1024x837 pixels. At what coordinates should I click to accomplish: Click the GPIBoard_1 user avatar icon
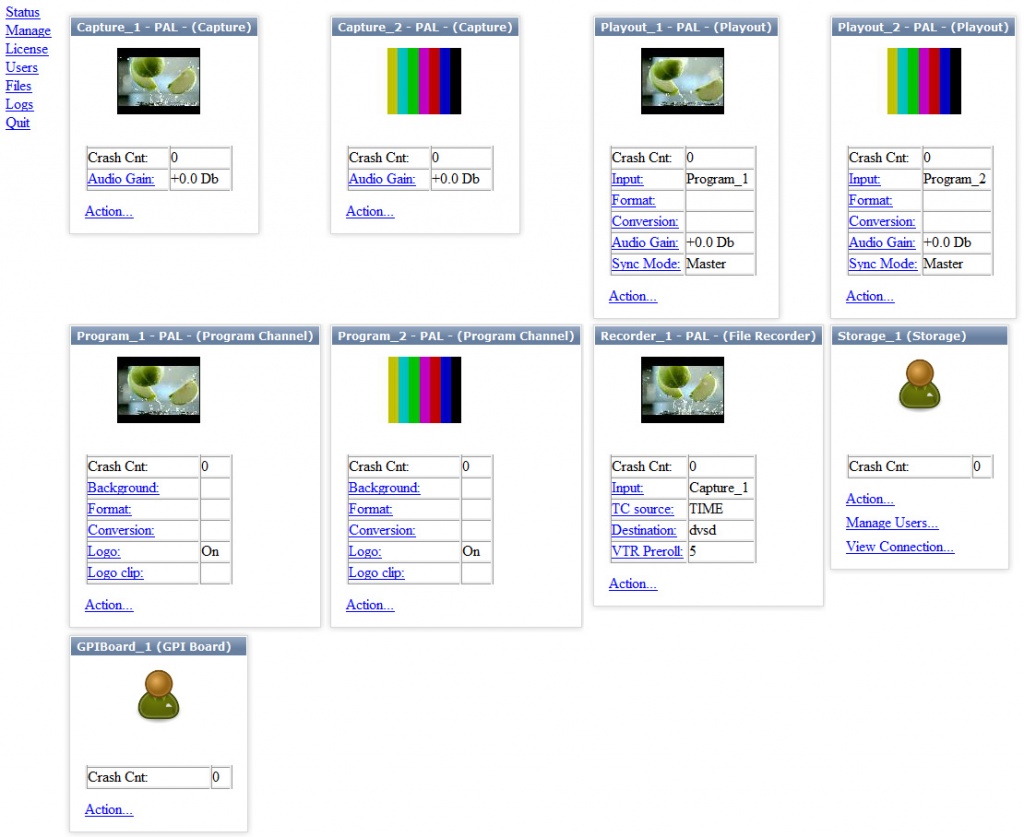[159, 695]
